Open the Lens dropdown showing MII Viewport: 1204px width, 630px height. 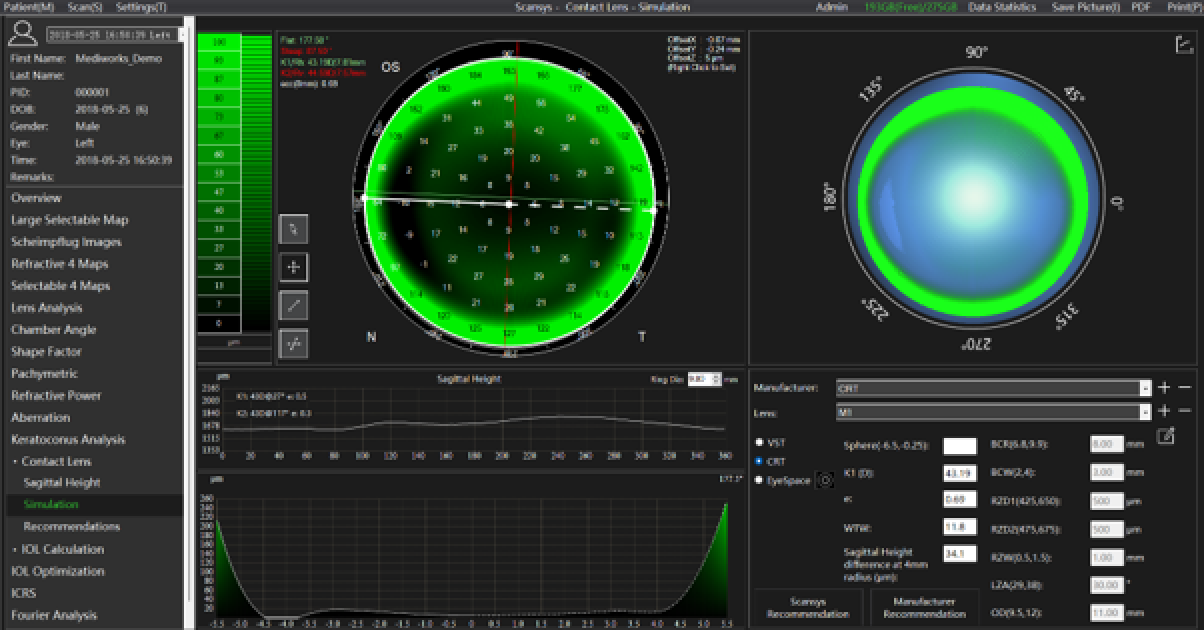990,409
